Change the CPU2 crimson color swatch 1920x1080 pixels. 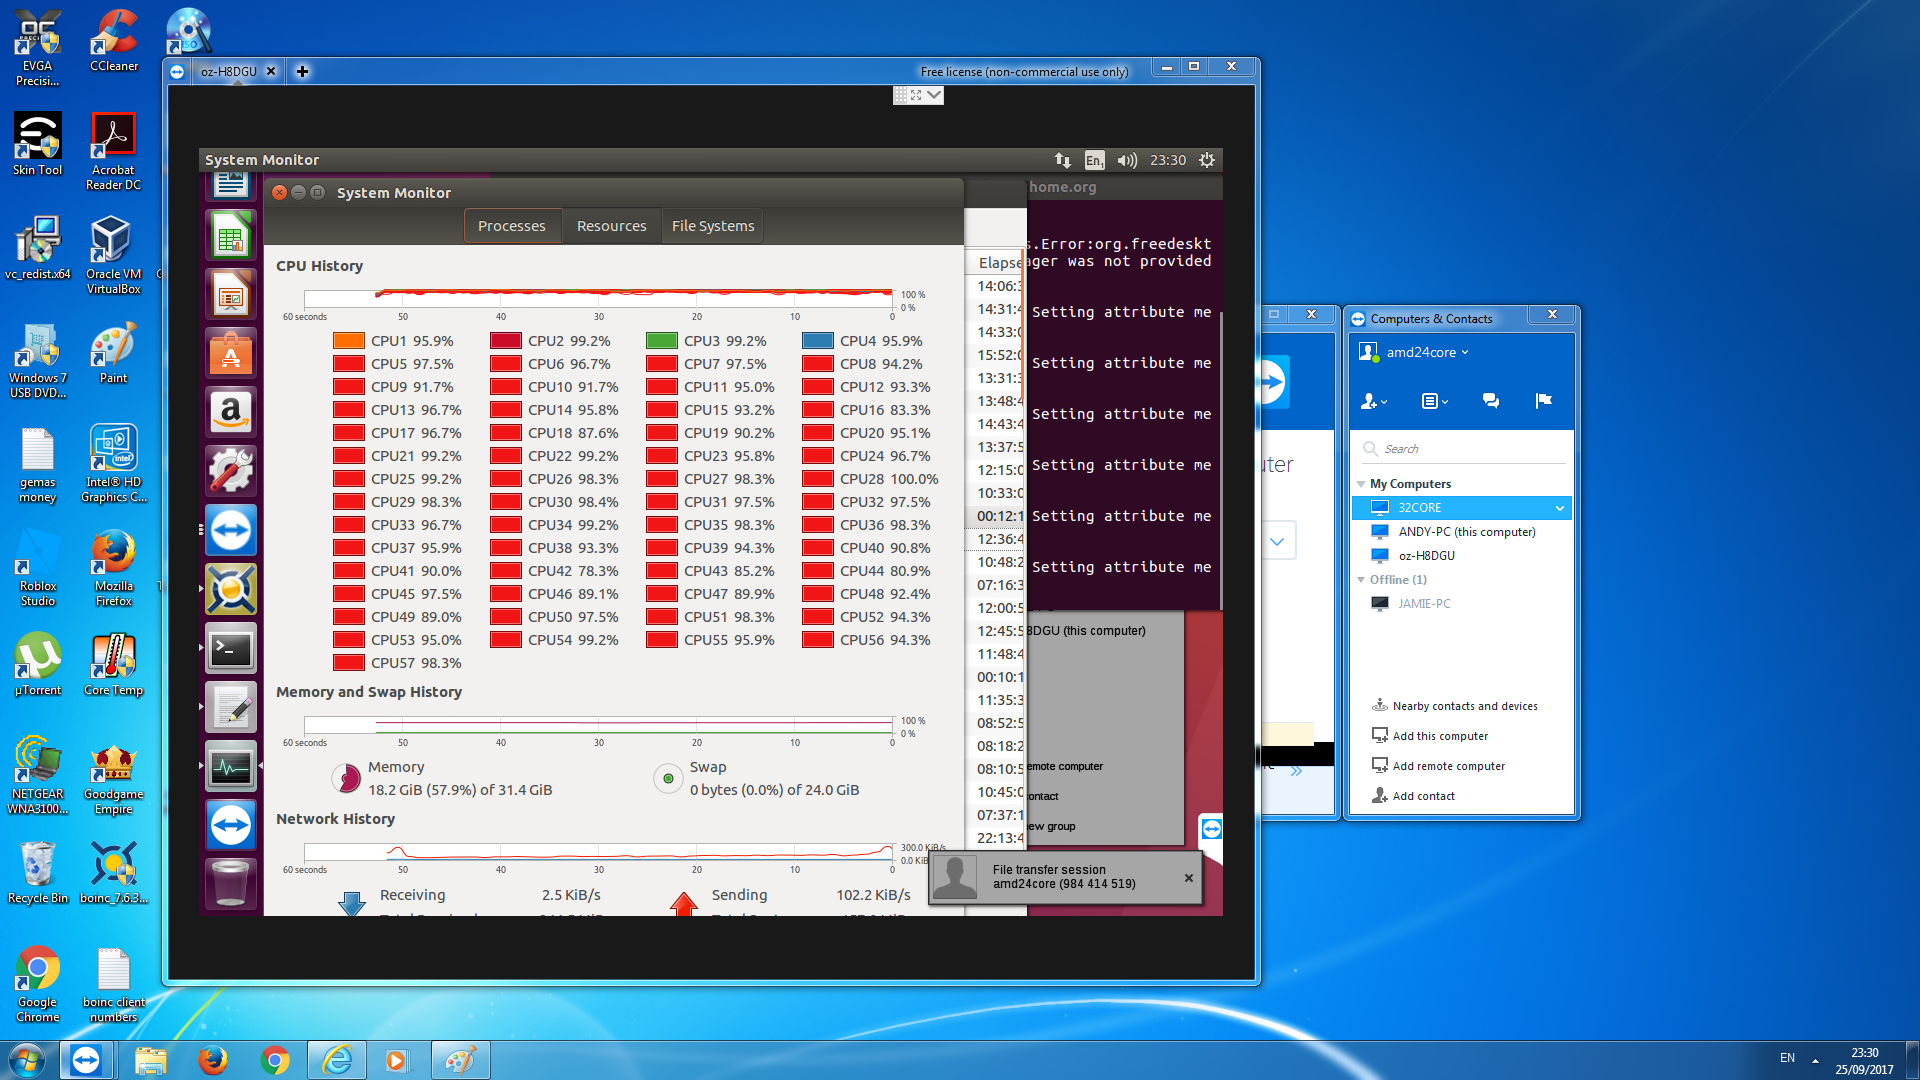(x=505, y=341)
